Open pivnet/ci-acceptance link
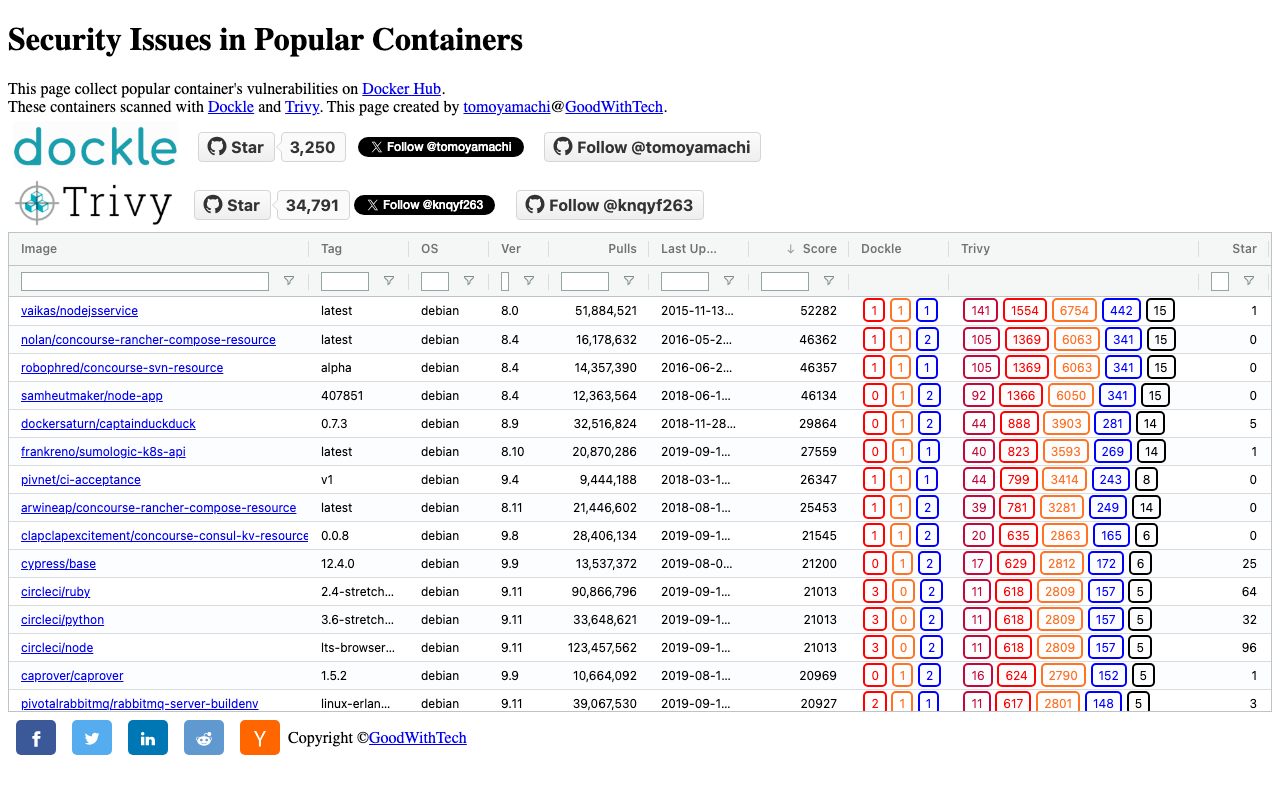This screenshot has height=800, width=1280. pos(81,479)
